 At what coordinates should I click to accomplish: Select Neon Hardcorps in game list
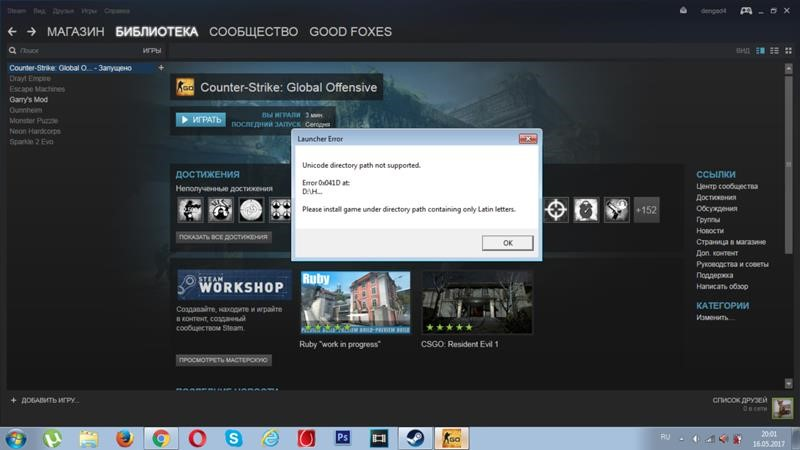point(35,131)
